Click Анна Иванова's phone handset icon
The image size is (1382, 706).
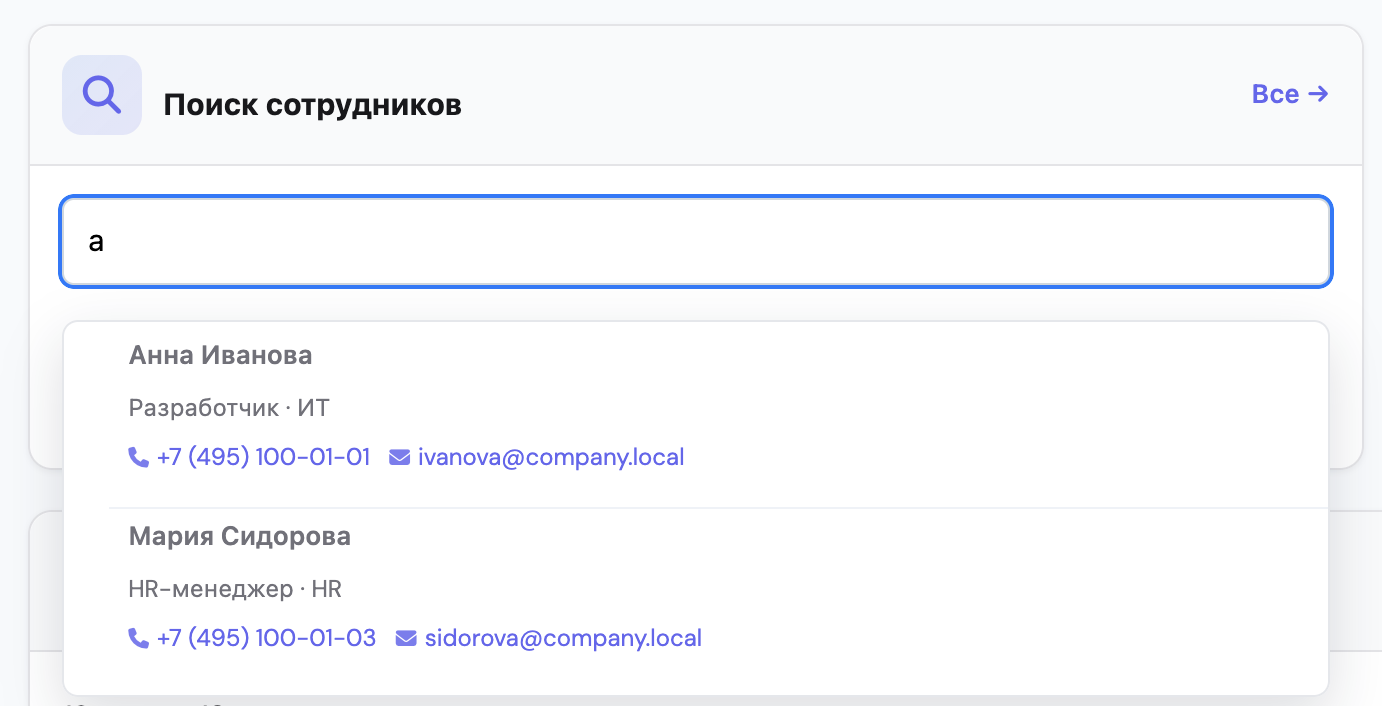(x=139, y=458)
